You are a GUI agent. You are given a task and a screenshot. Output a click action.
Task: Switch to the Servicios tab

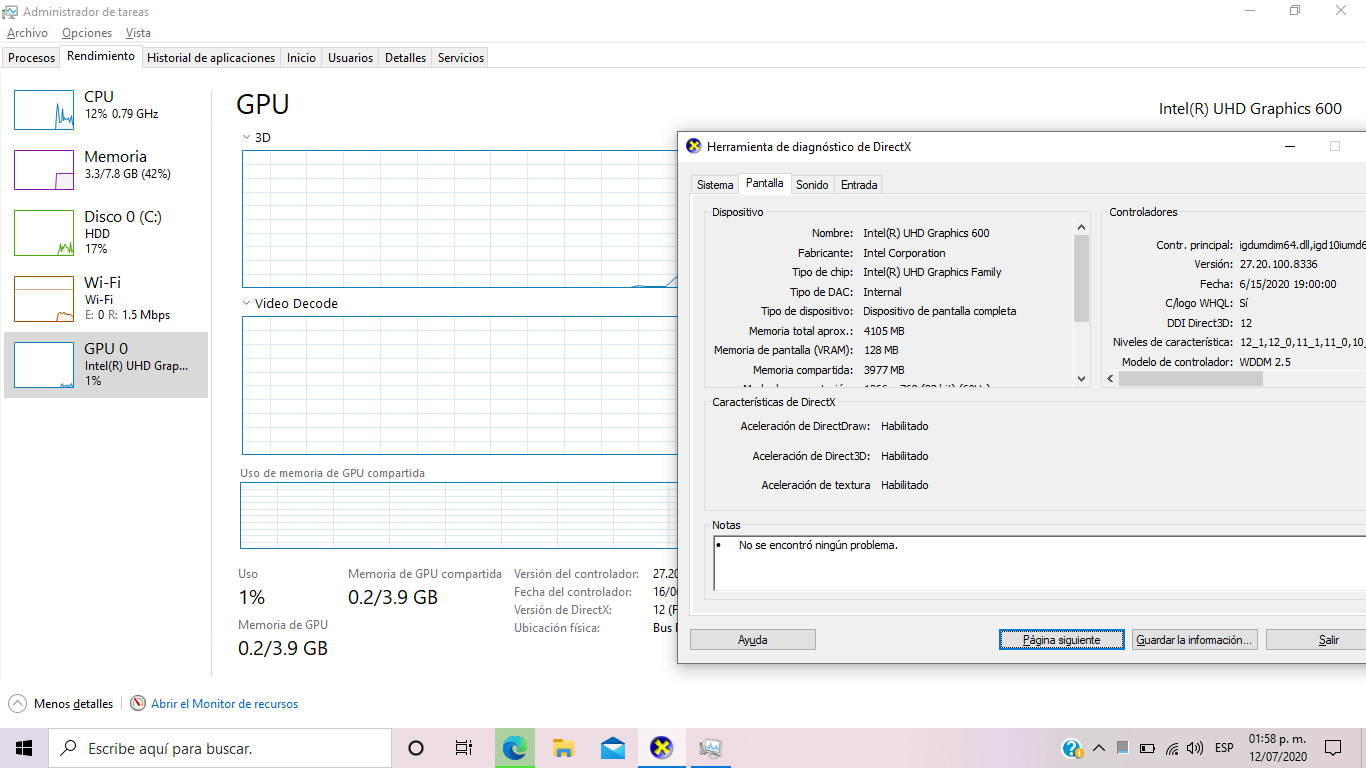pos(461,58)
